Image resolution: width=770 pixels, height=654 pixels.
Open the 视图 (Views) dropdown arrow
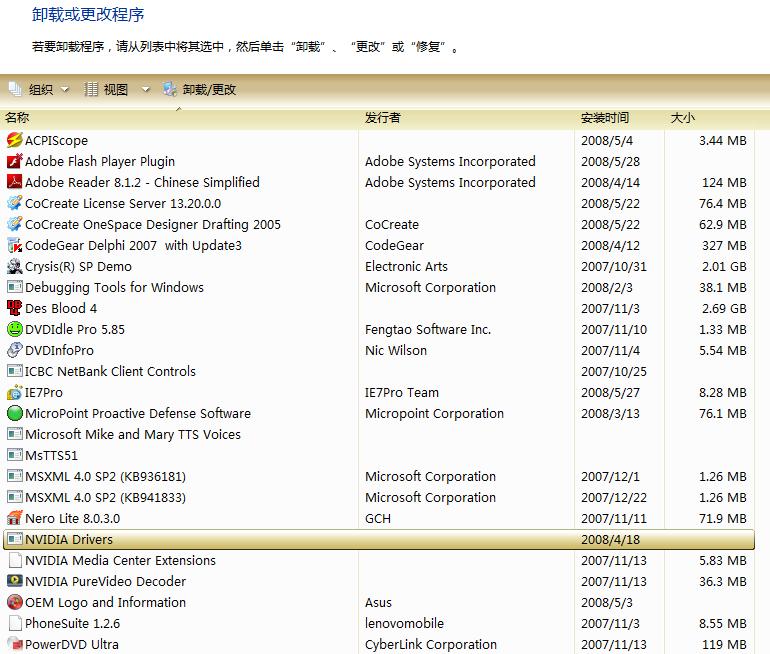coord(145,90)
